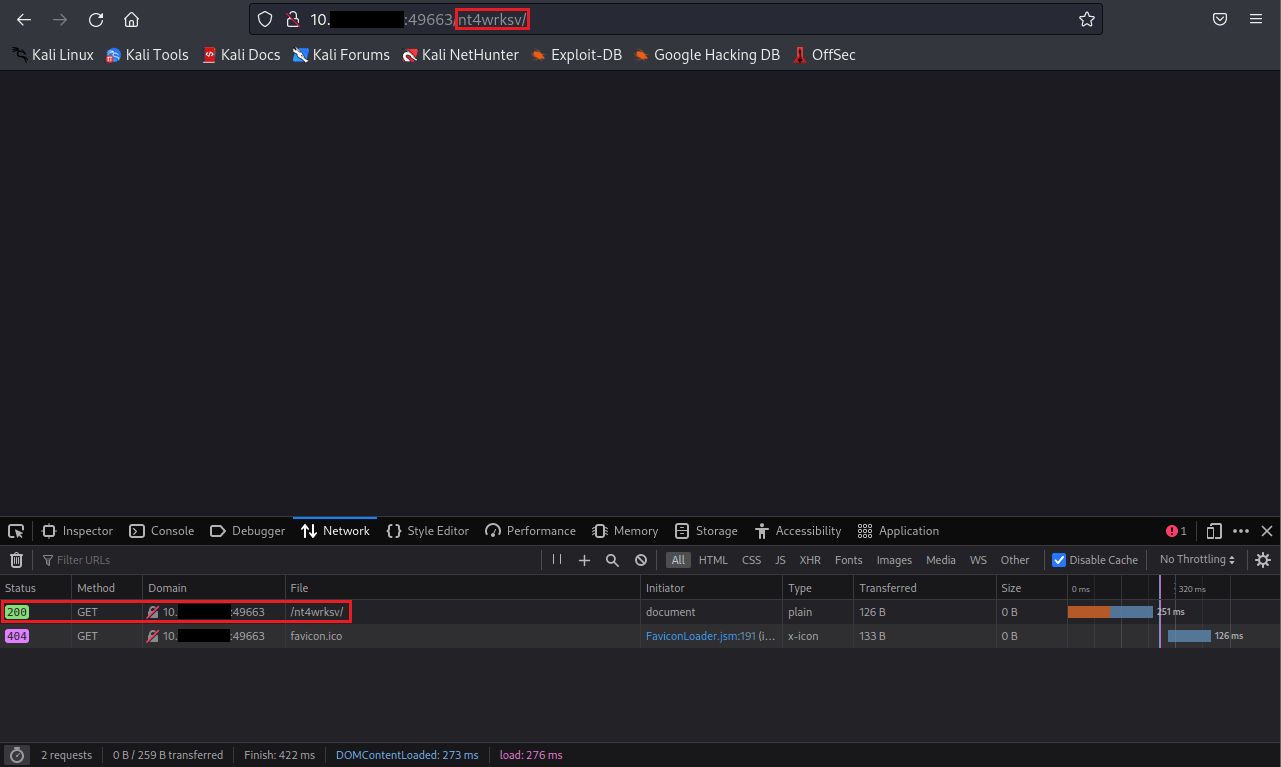Open the Kali NetHunter bookmark
Screen dimensions: 1281x767
460,55
